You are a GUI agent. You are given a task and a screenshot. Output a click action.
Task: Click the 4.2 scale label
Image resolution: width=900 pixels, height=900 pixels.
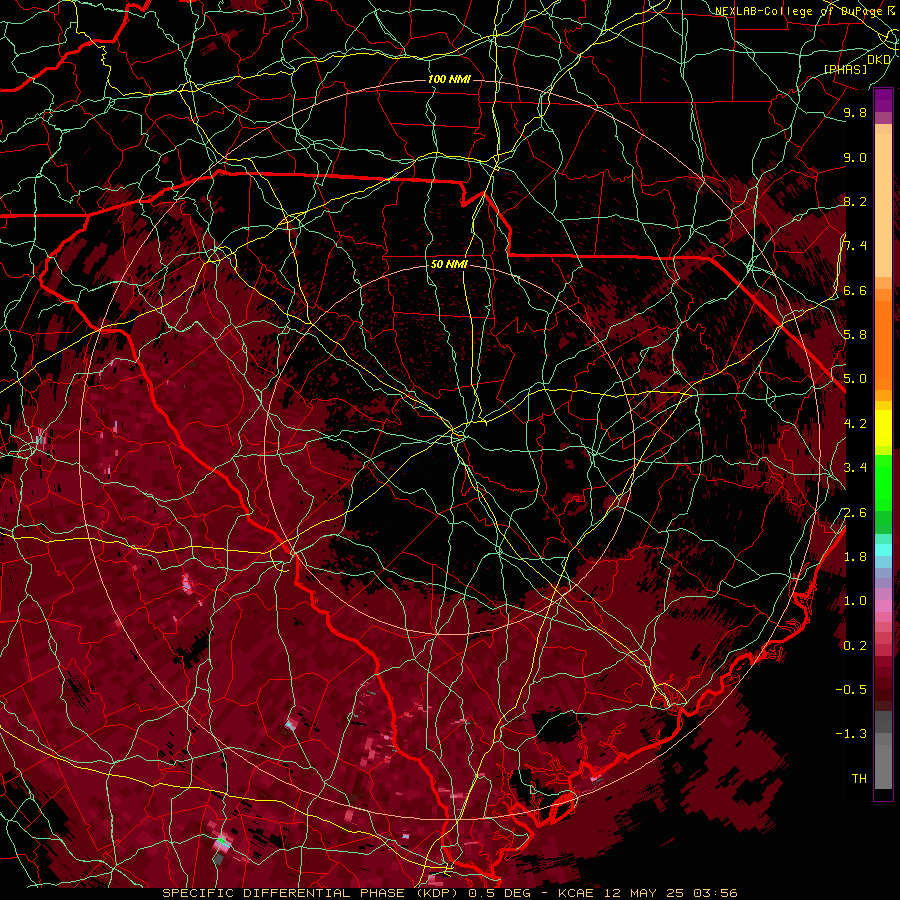coord(855,424)
